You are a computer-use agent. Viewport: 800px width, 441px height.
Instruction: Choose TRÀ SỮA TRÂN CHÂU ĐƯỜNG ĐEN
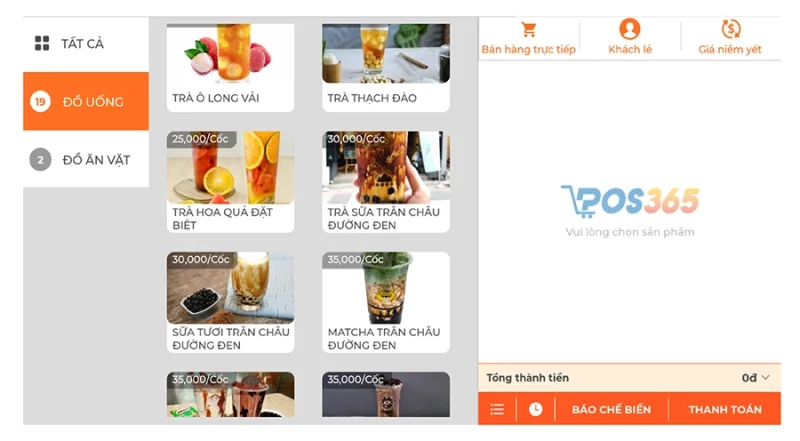pyautogui.click(x=386, y=182)
